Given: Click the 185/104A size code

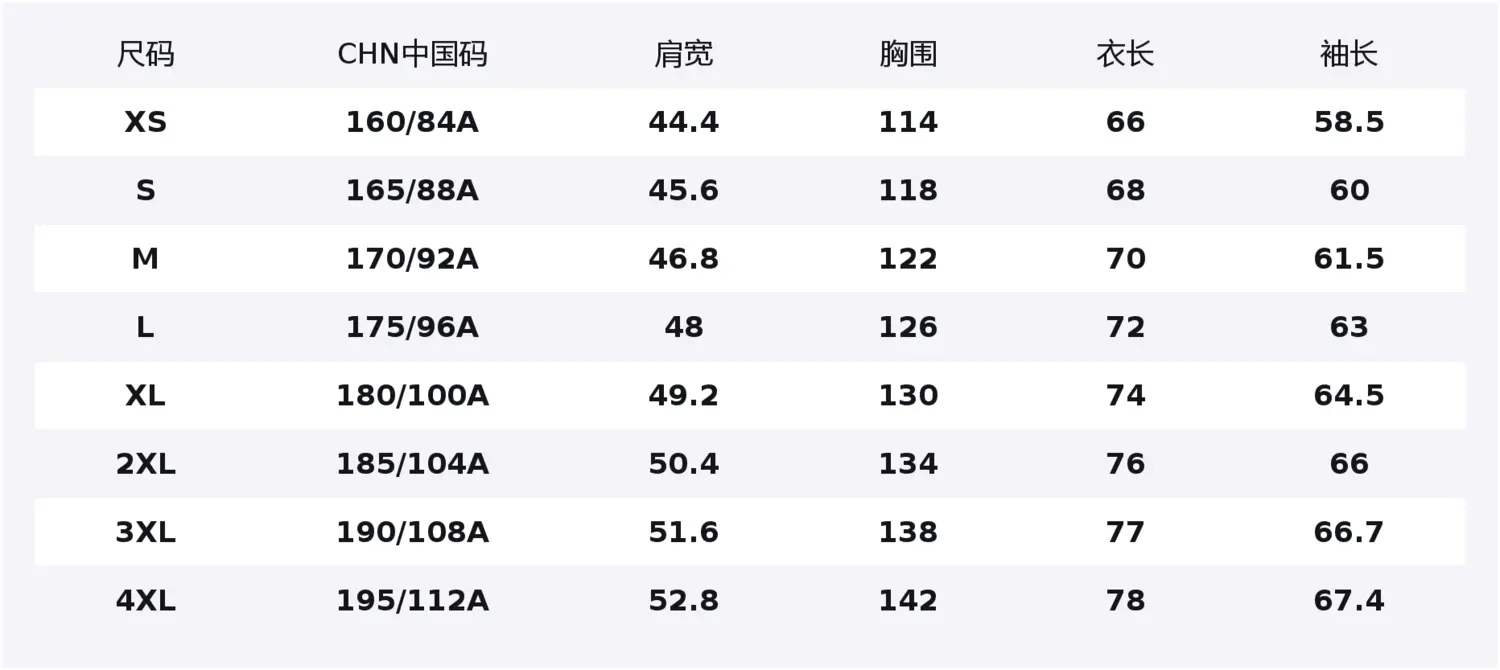Looking at the screenshot, I should point(412,464).
